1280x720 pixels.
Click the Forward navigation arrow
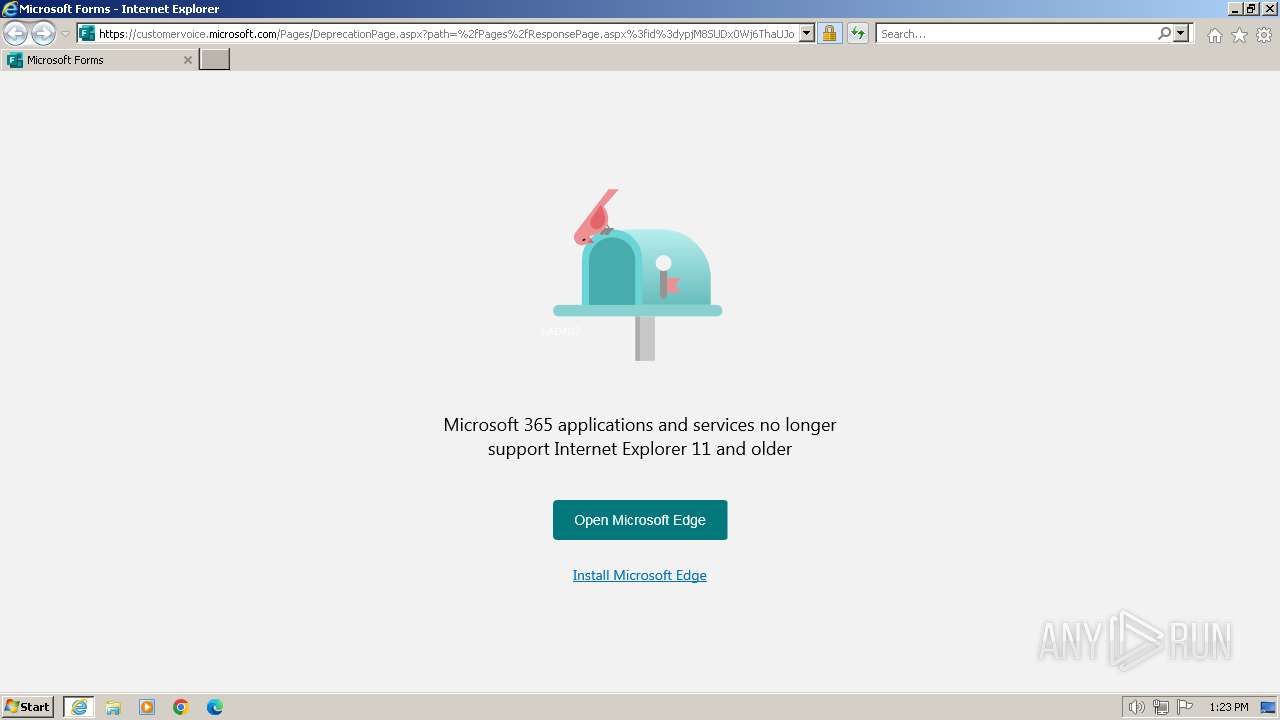pos(43,34)
